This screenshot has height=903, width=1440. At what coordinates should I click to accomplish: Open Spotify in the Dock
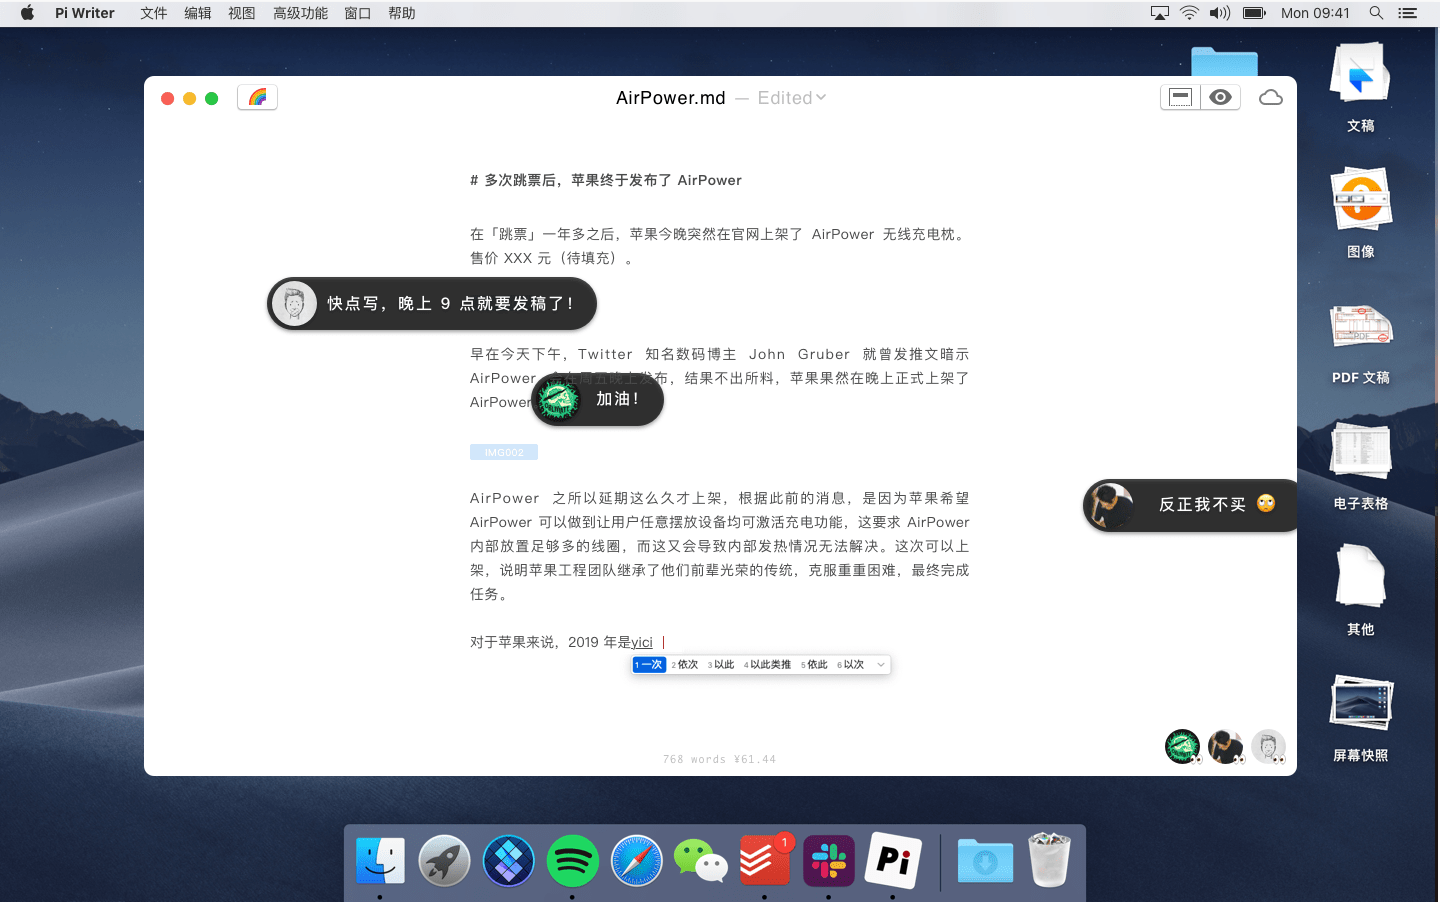[572, 860]
